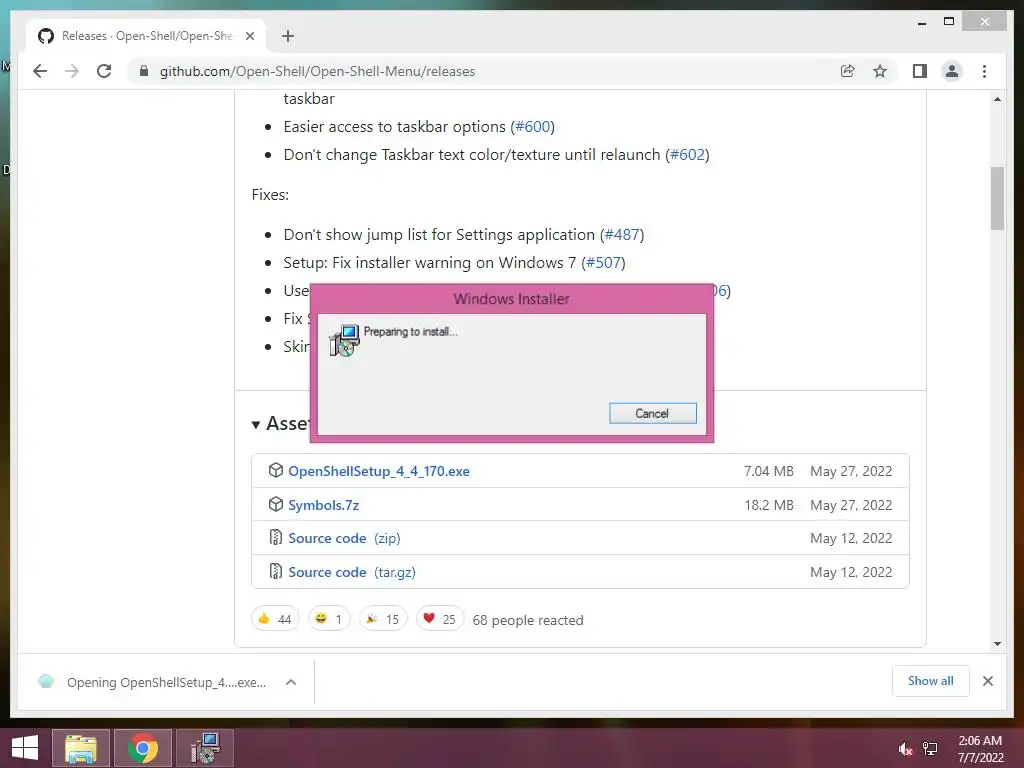This screenshot has height=768, width=1024.
Task: Click the party popper reaction 15
Action: (383, 619)
